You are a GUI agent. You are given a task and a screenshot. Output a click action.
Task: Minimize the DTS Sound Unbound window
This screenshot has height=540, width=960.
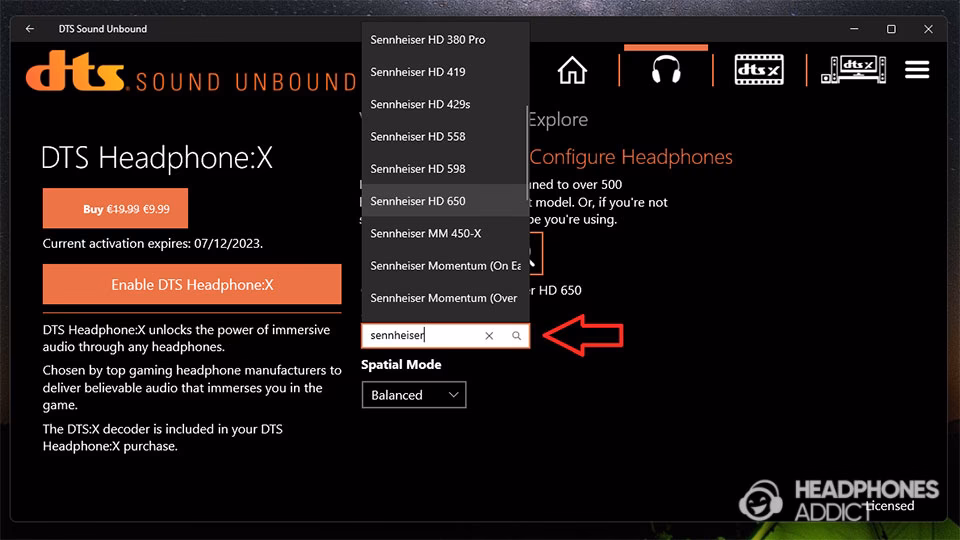point(854,29)
